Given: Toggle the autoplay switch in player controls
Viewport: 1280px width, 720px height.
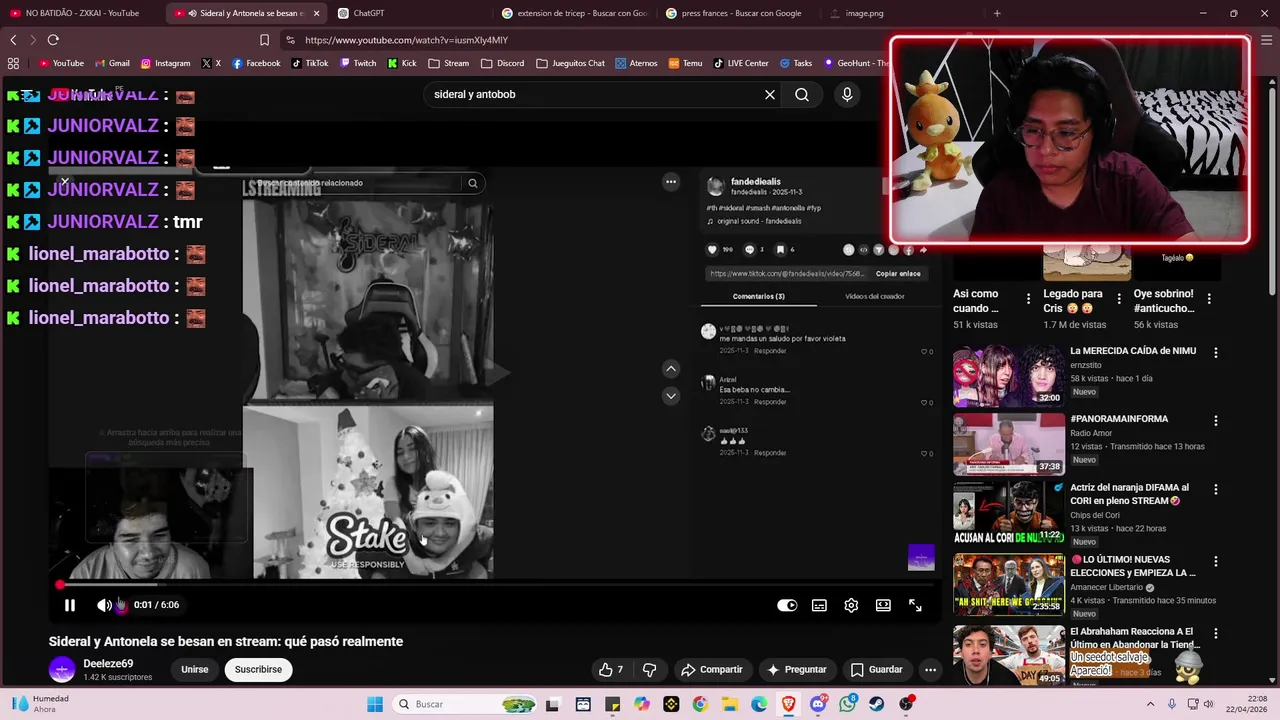Looking at the screenshot, I should [787, 605].
